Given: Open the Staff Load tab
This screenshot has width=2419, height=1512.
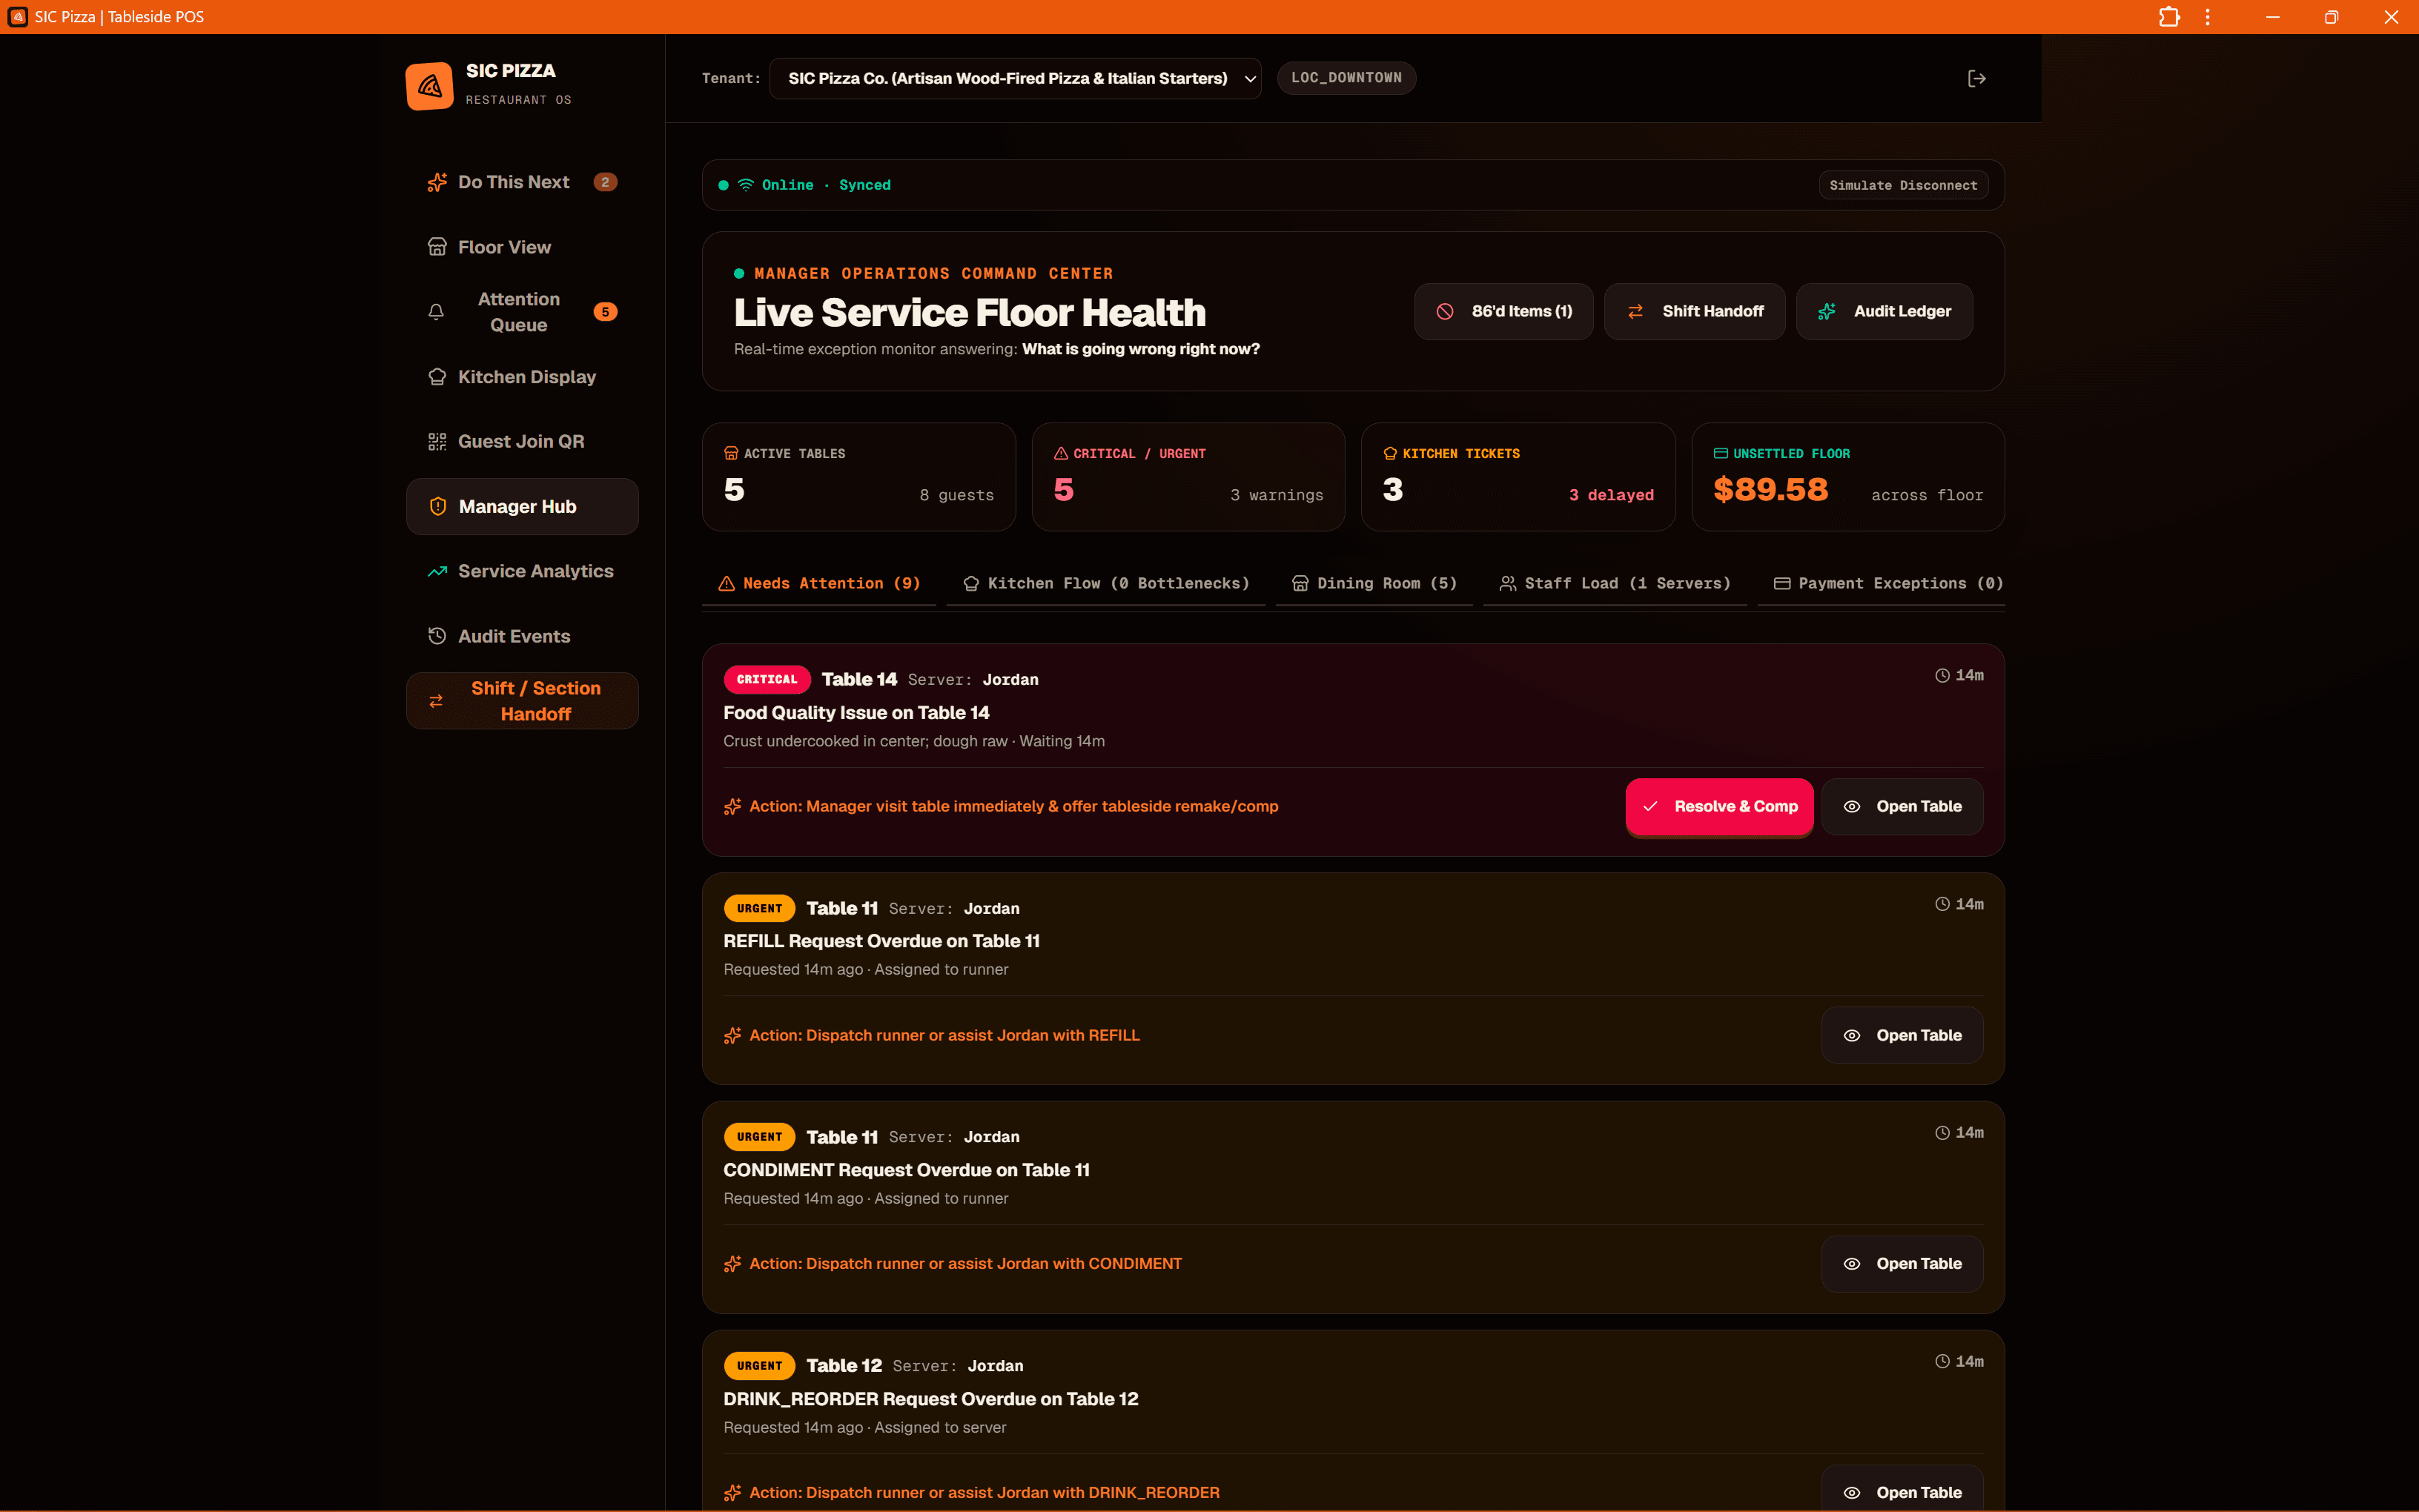Looking at the screenshot, I should coord(1615,583).
